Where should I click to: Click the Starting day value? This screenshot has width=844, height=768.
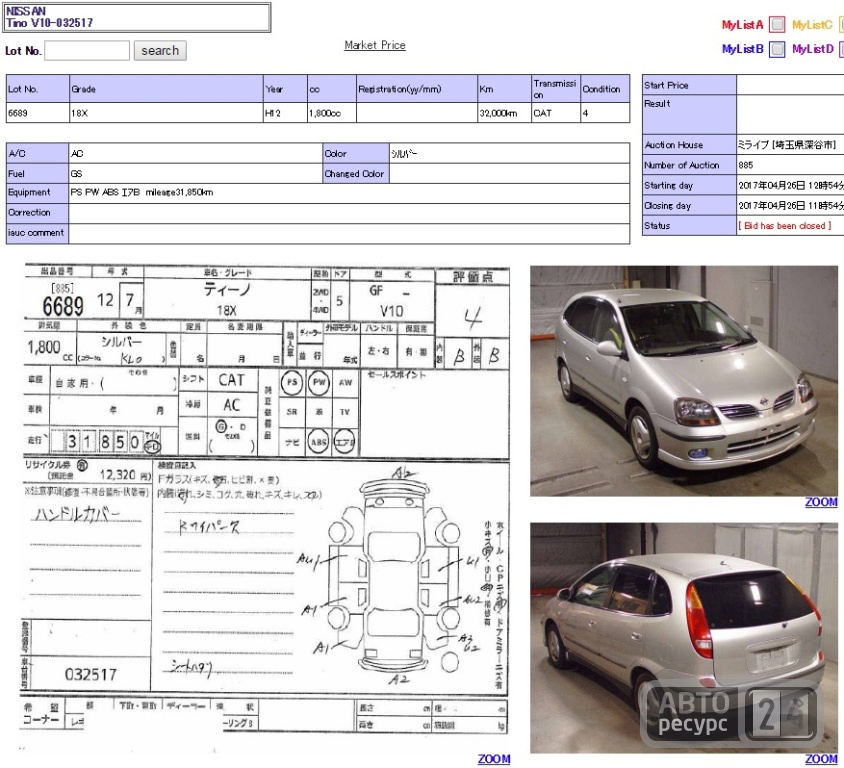point(791,186)
